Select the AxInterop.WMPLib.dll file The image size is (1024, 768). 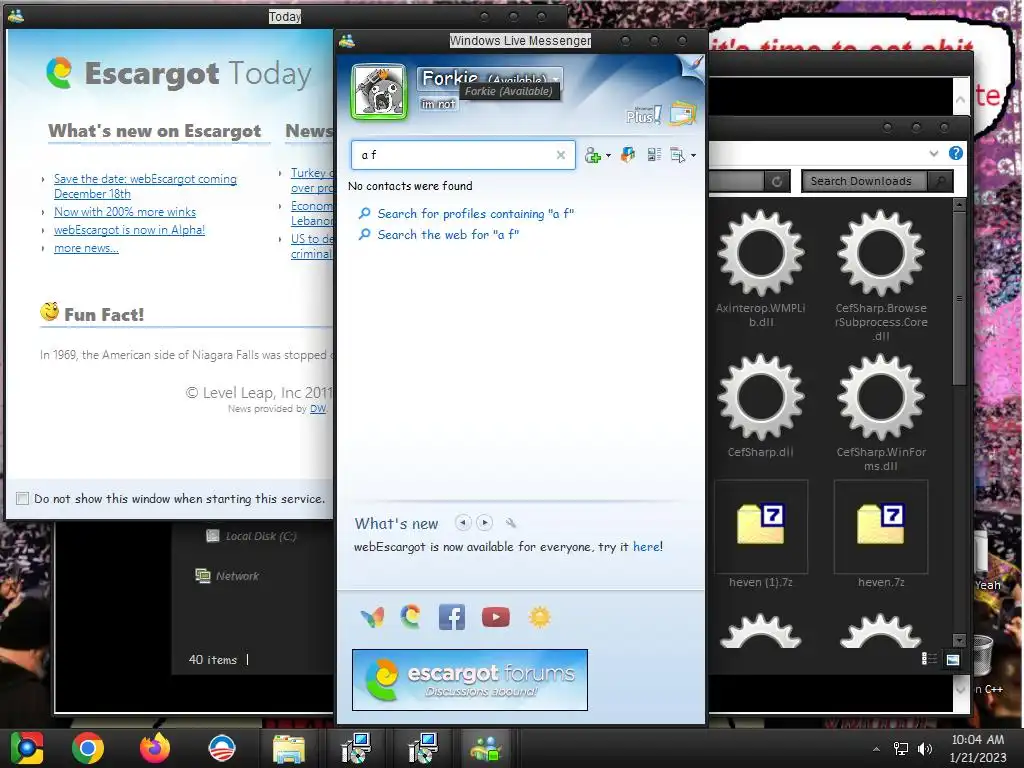tap(761, 268)
